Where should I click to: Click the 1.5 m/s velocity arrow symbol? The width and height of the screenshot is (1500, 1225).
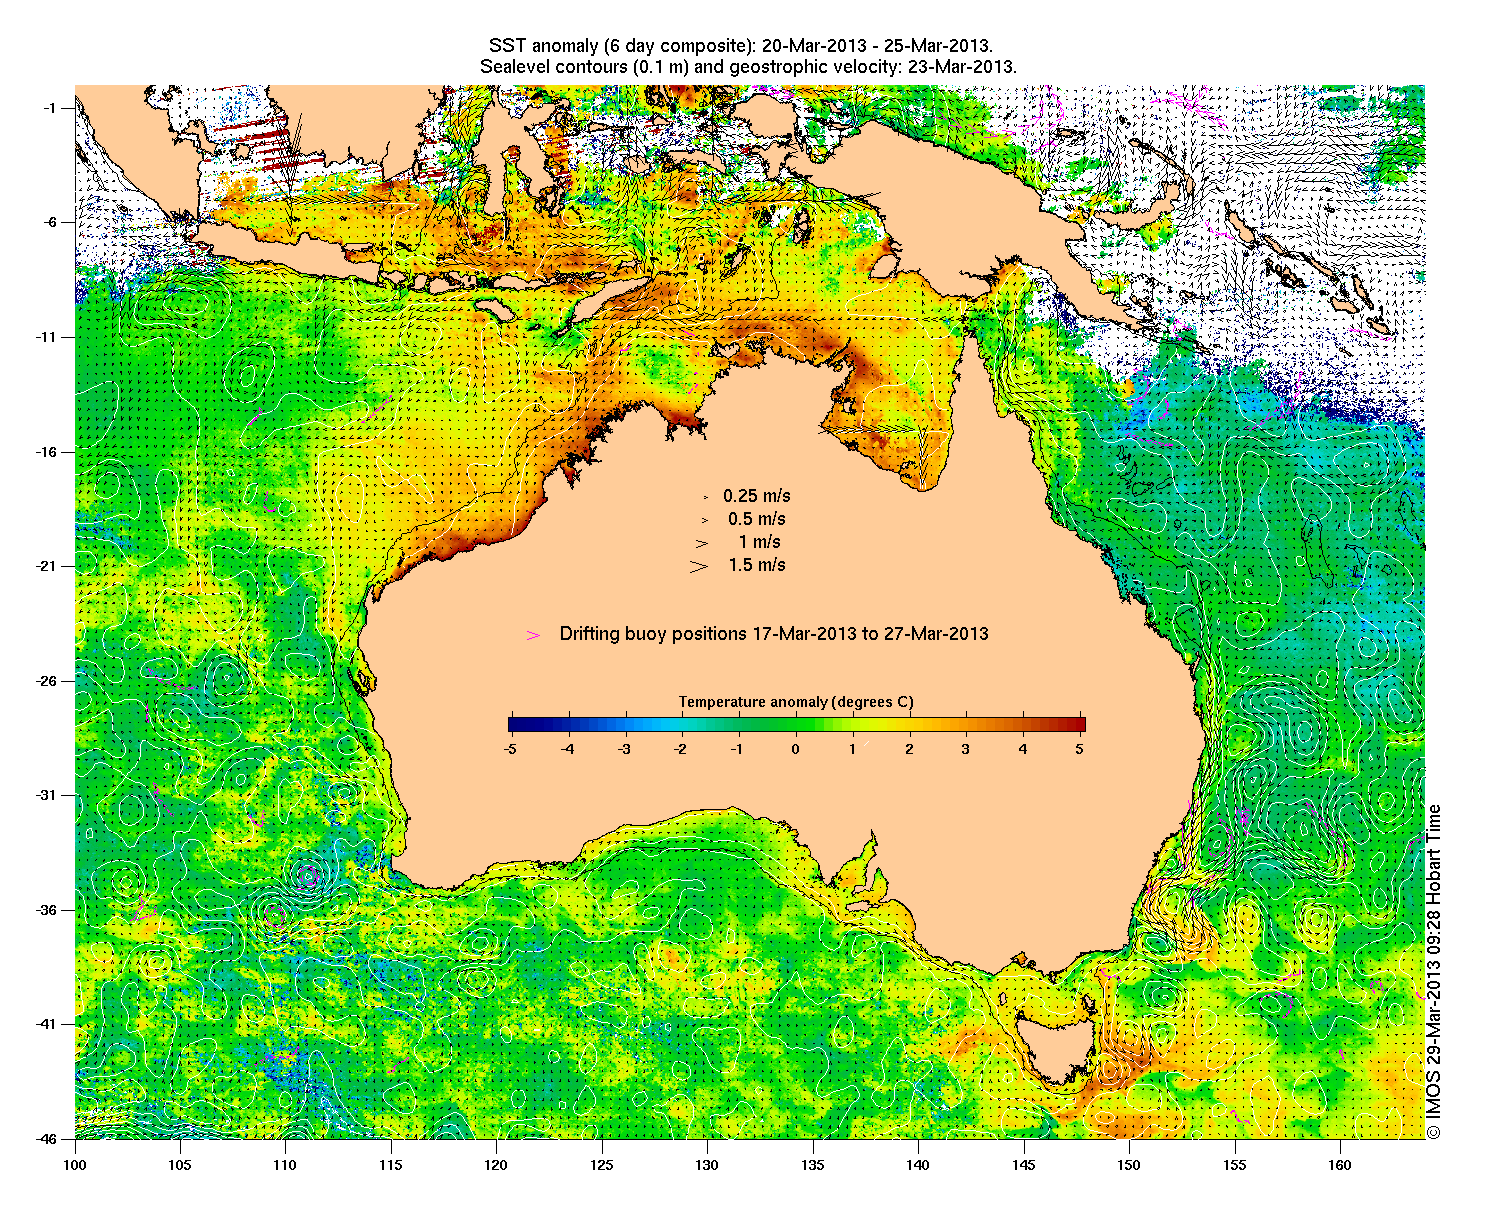699,566
